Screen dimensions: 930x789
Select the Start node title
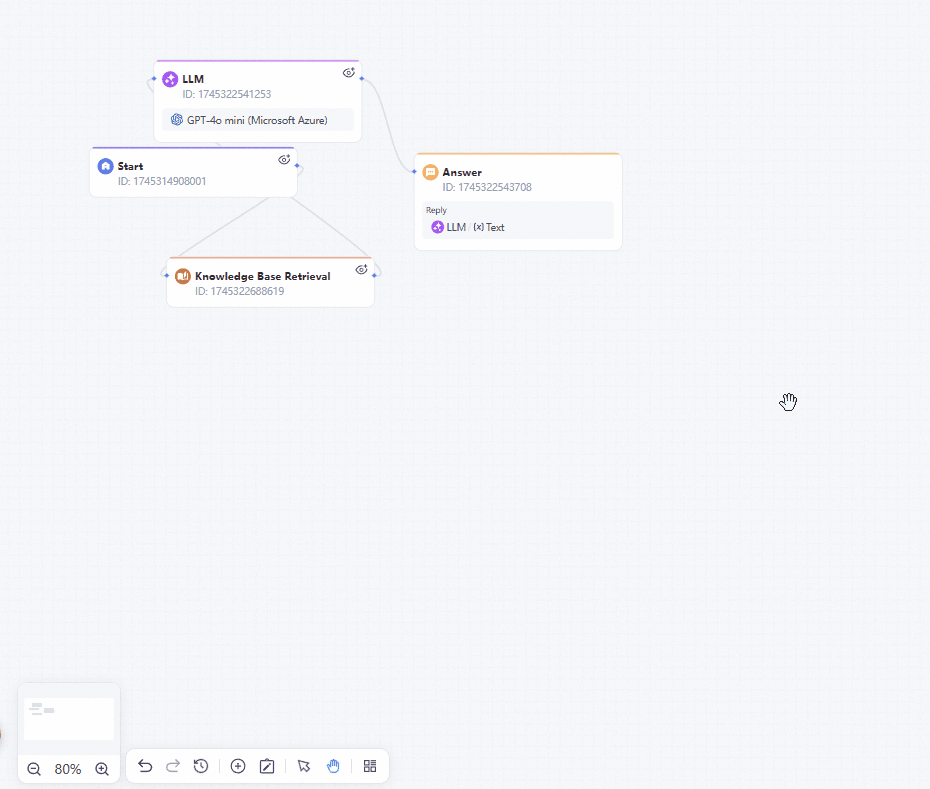click(130, 166)
